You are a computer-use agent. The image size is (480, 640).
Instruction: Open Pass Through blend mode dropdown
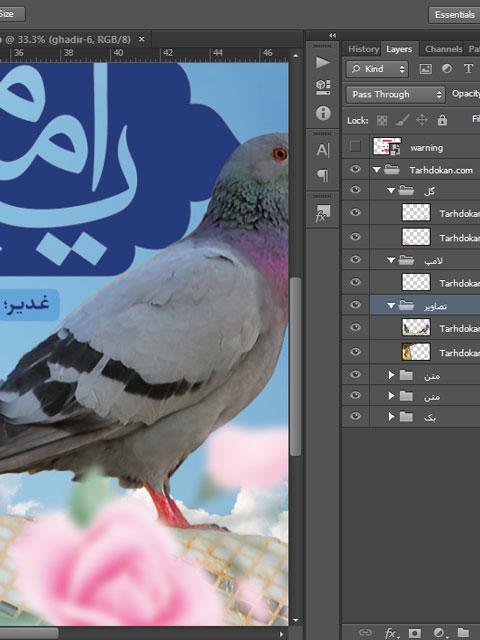(395, 95)
